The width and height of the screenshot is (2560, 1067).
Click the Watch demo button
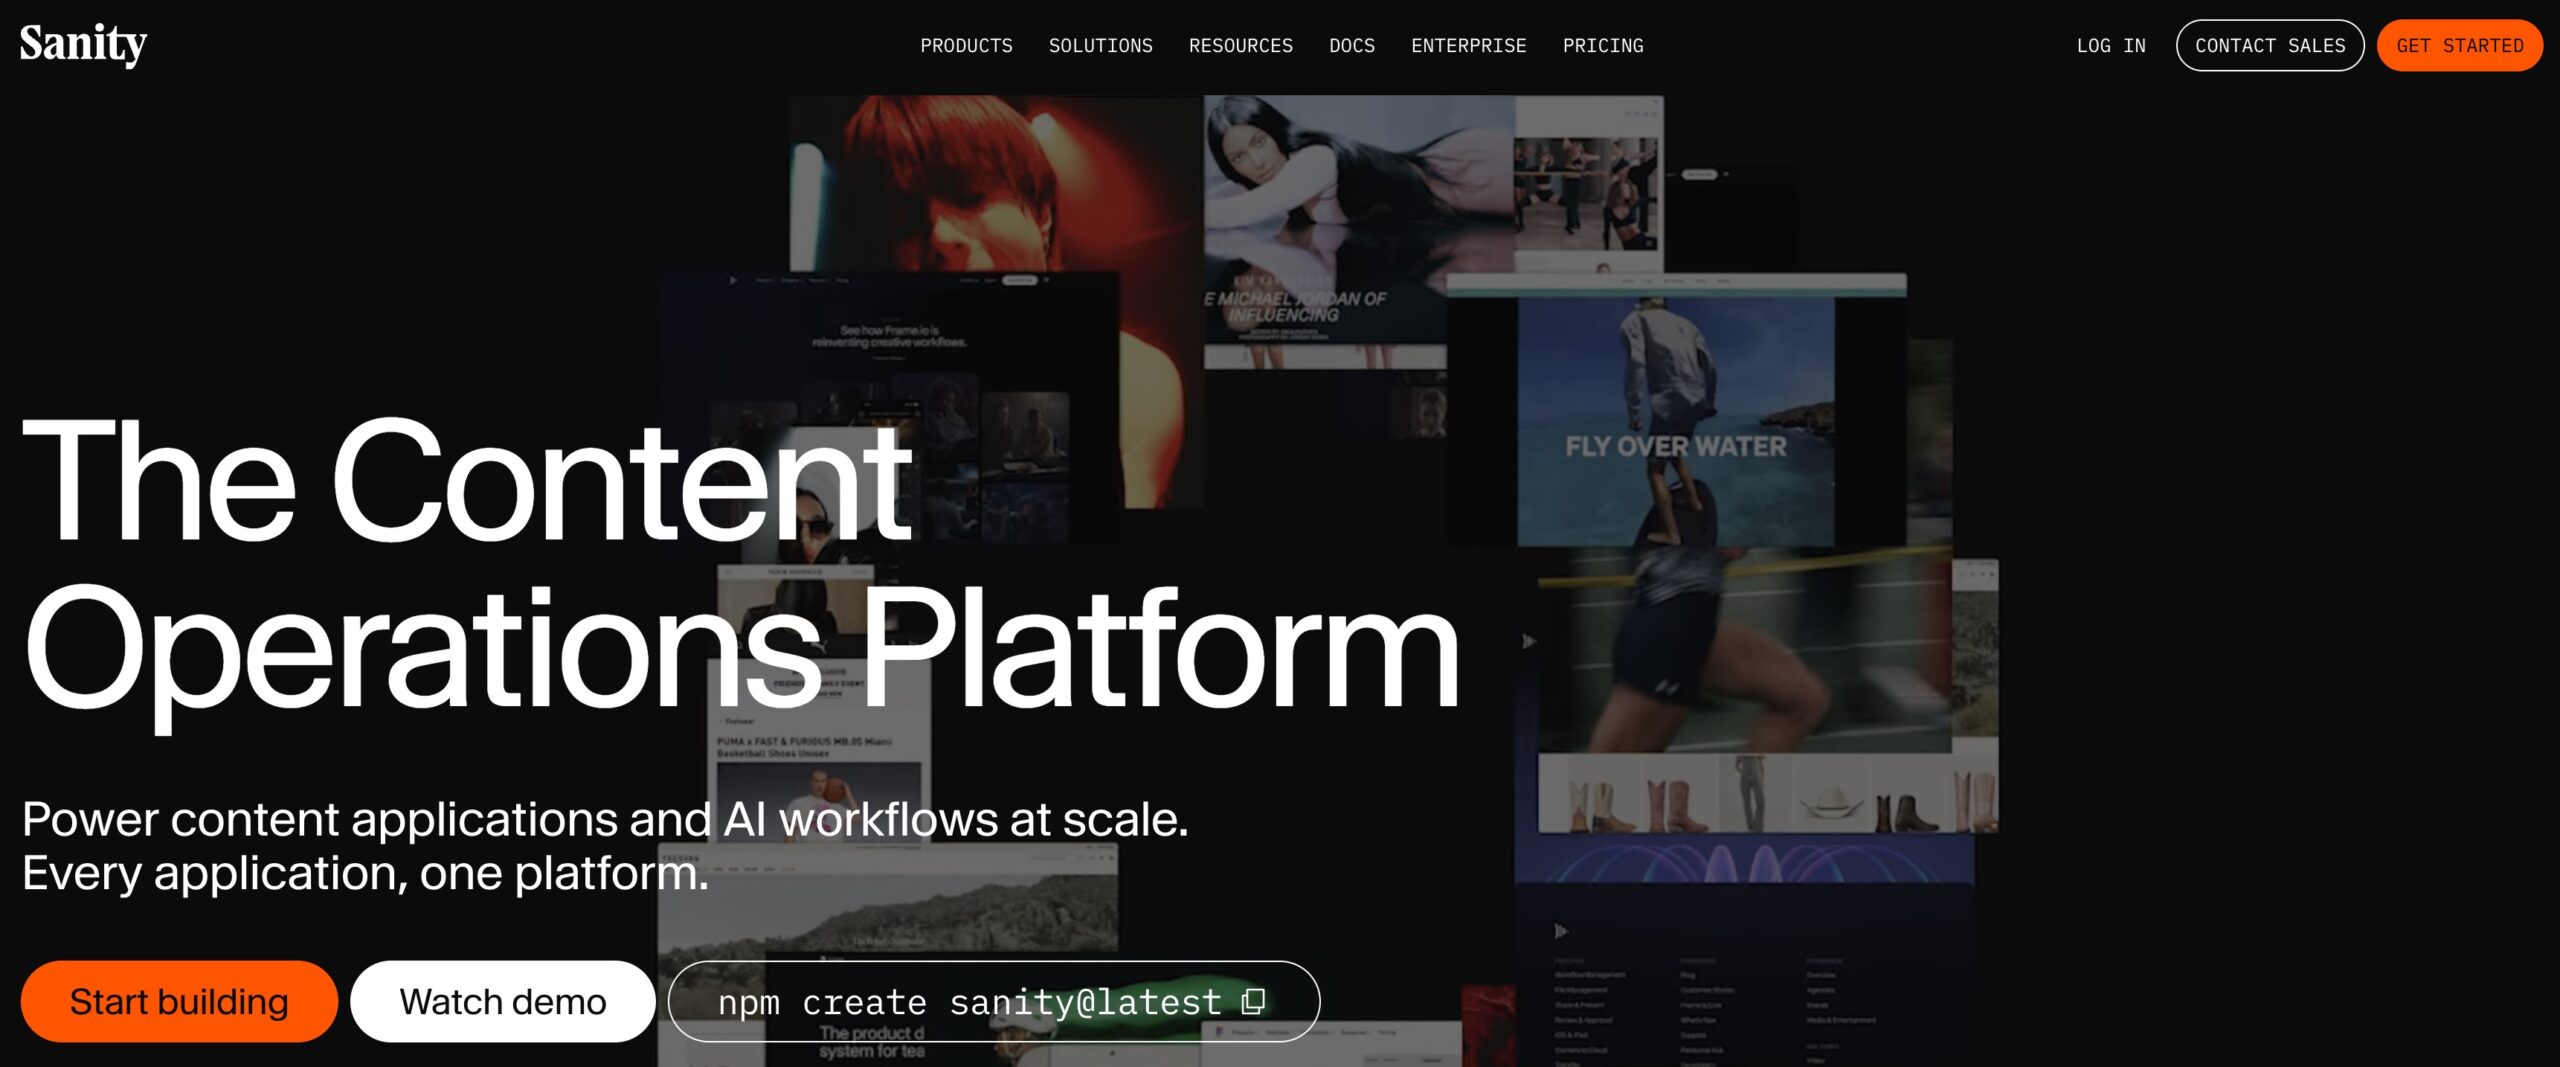(503, 1001)
